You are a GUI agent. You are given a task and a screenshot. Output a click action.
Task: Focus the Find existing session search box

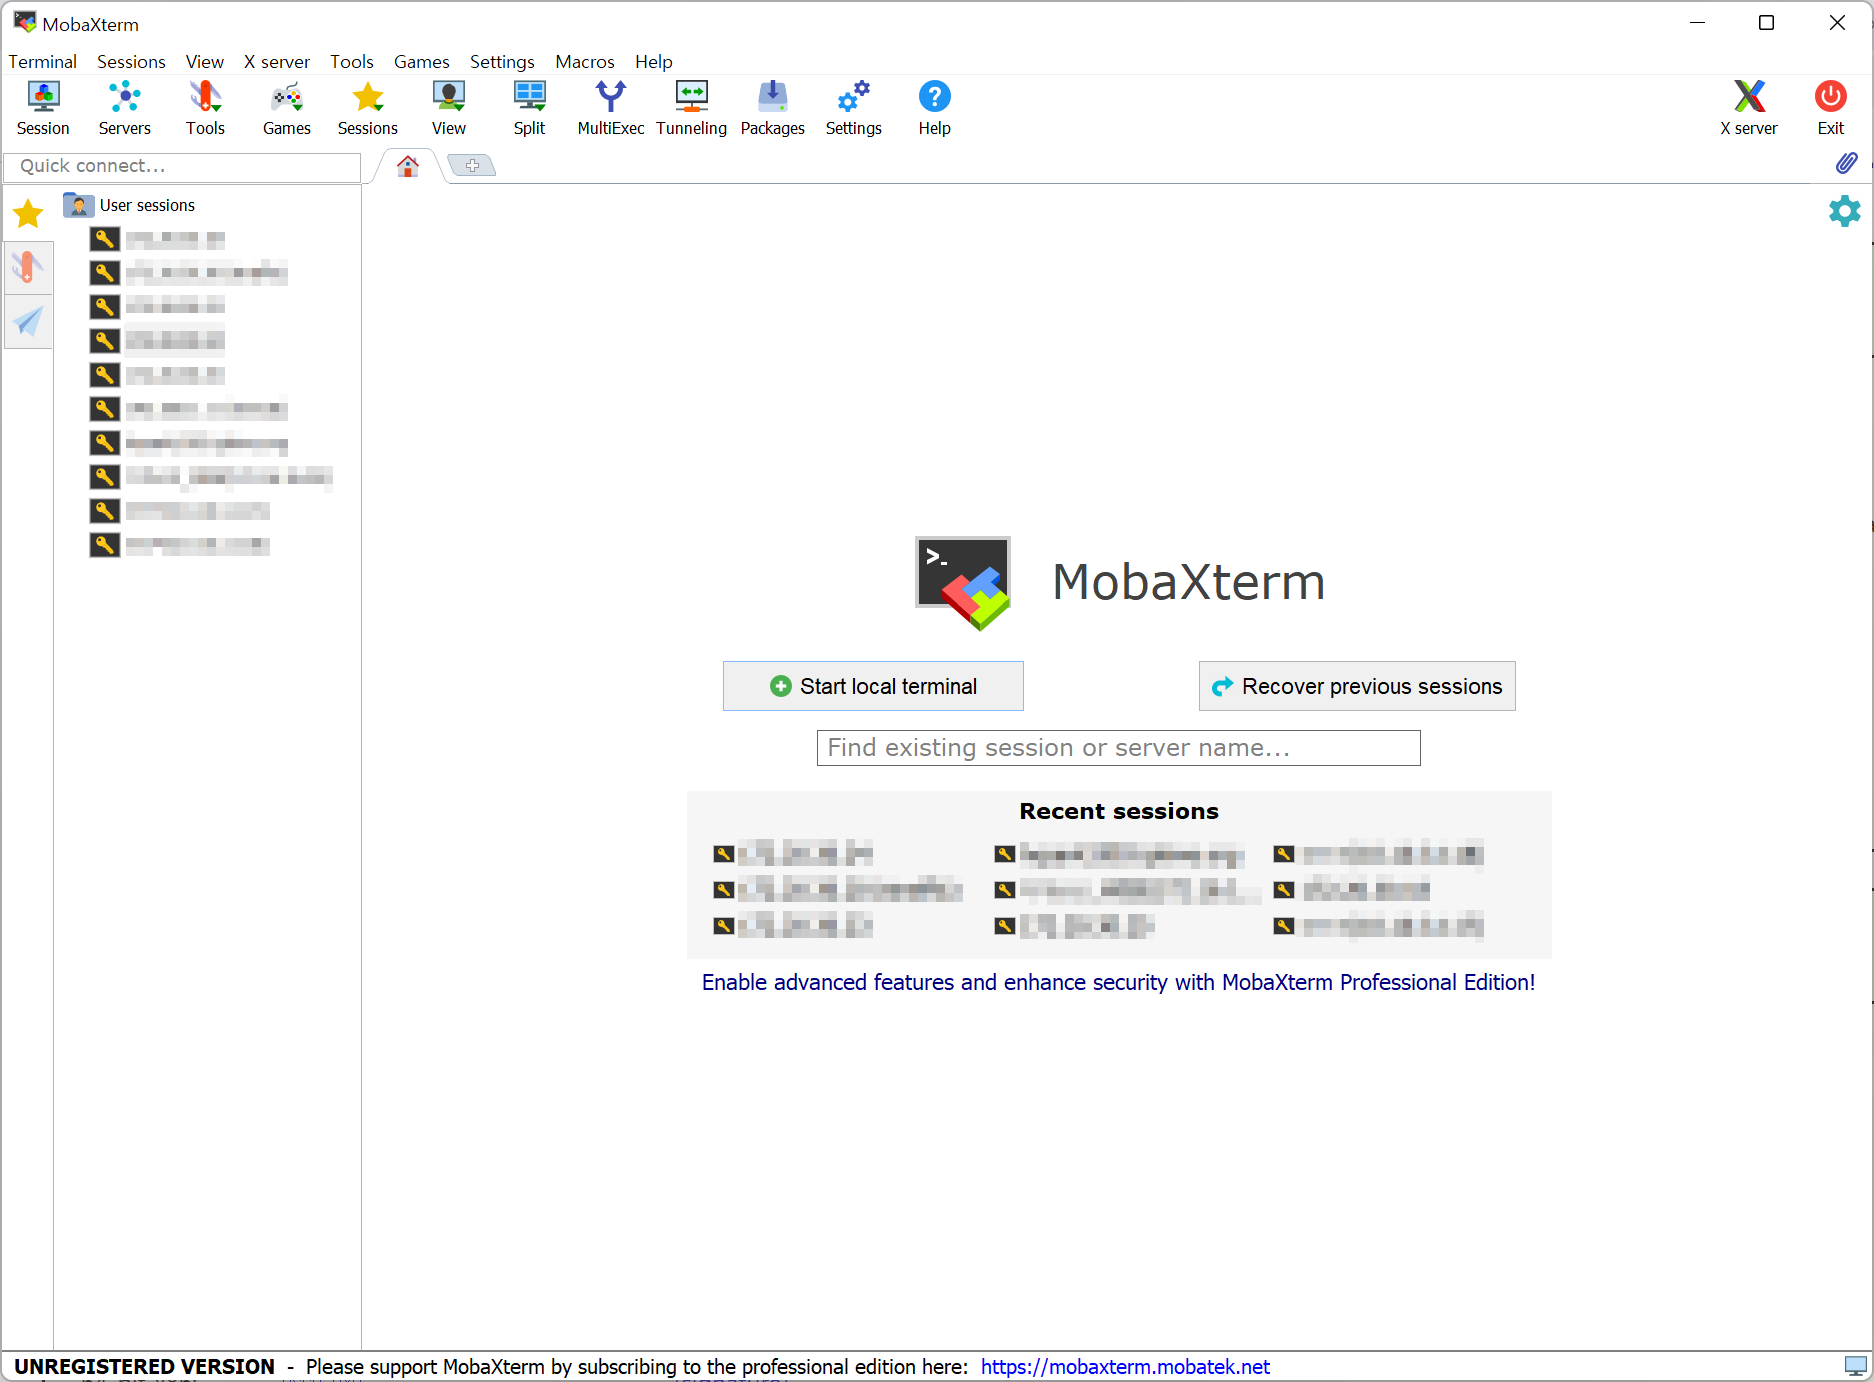1118,748
